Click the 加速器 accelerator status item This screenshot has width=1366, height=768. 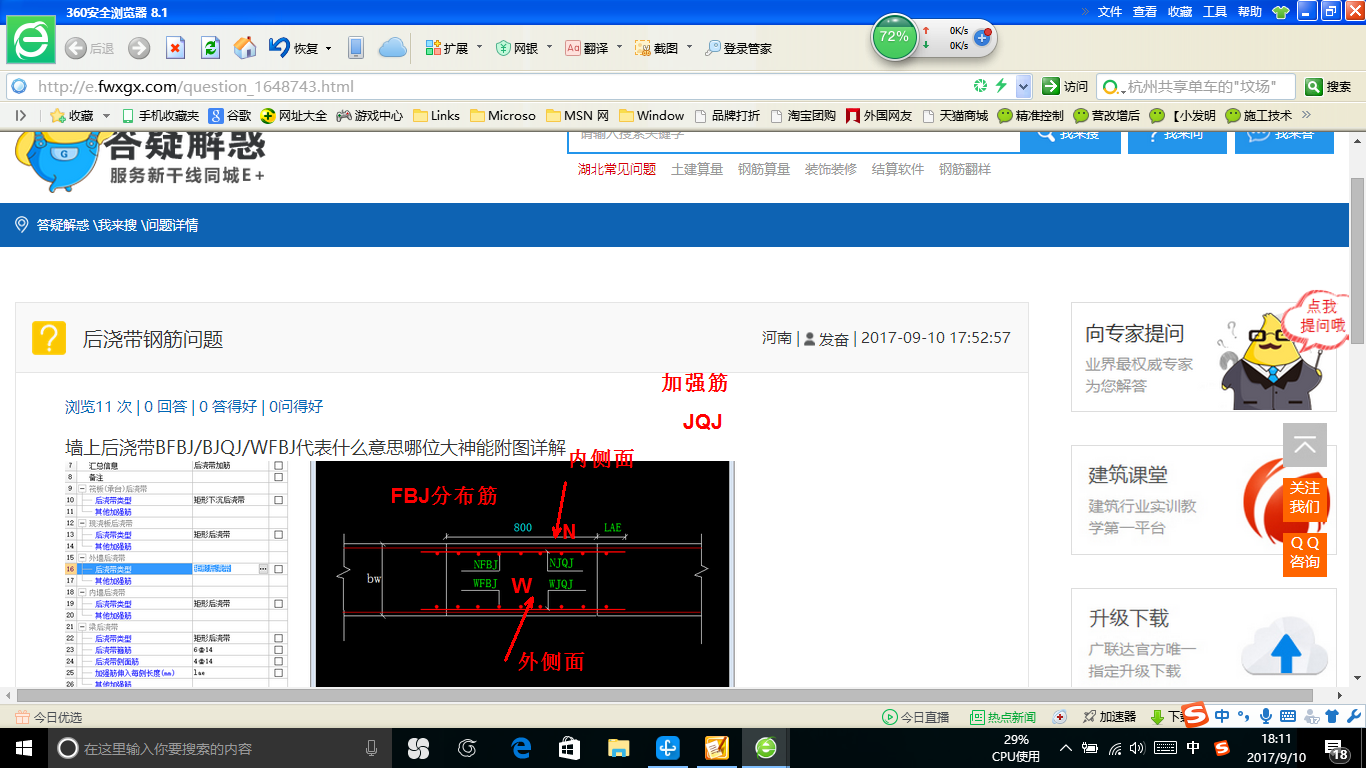point(1109,717)
